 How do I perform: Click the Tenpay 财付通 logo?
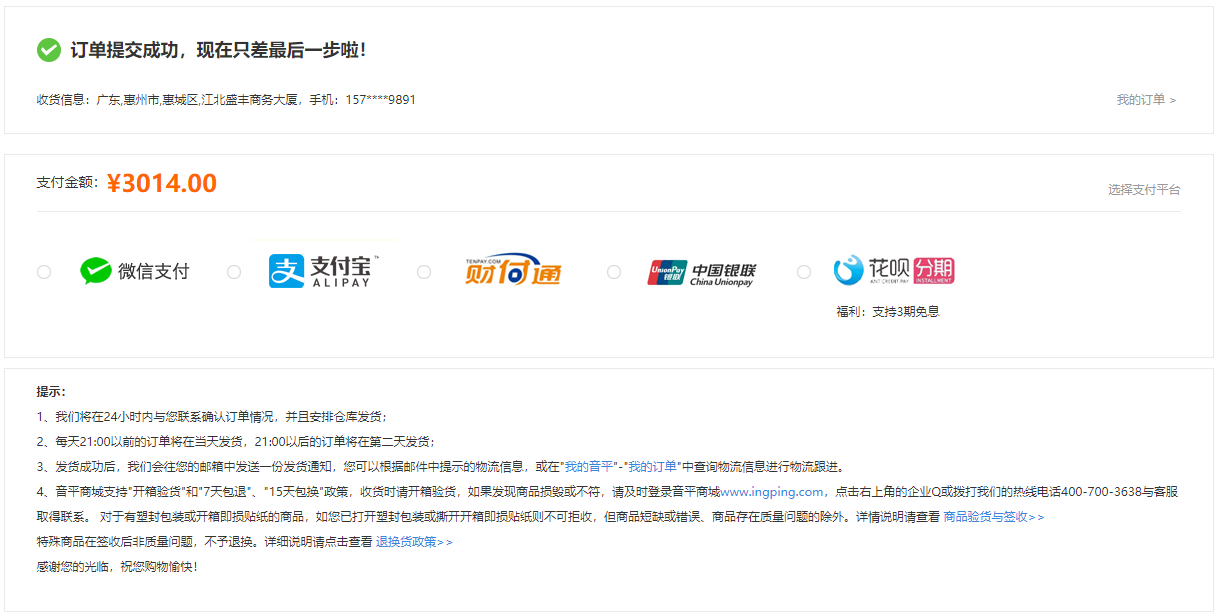point(513,271)
